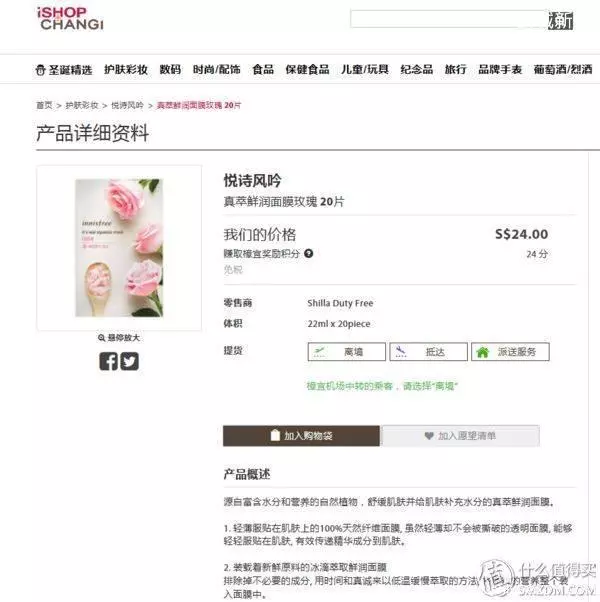Open 品牌手表 navigation item
Screen dimensions: 600x602
tap(500, 69)
